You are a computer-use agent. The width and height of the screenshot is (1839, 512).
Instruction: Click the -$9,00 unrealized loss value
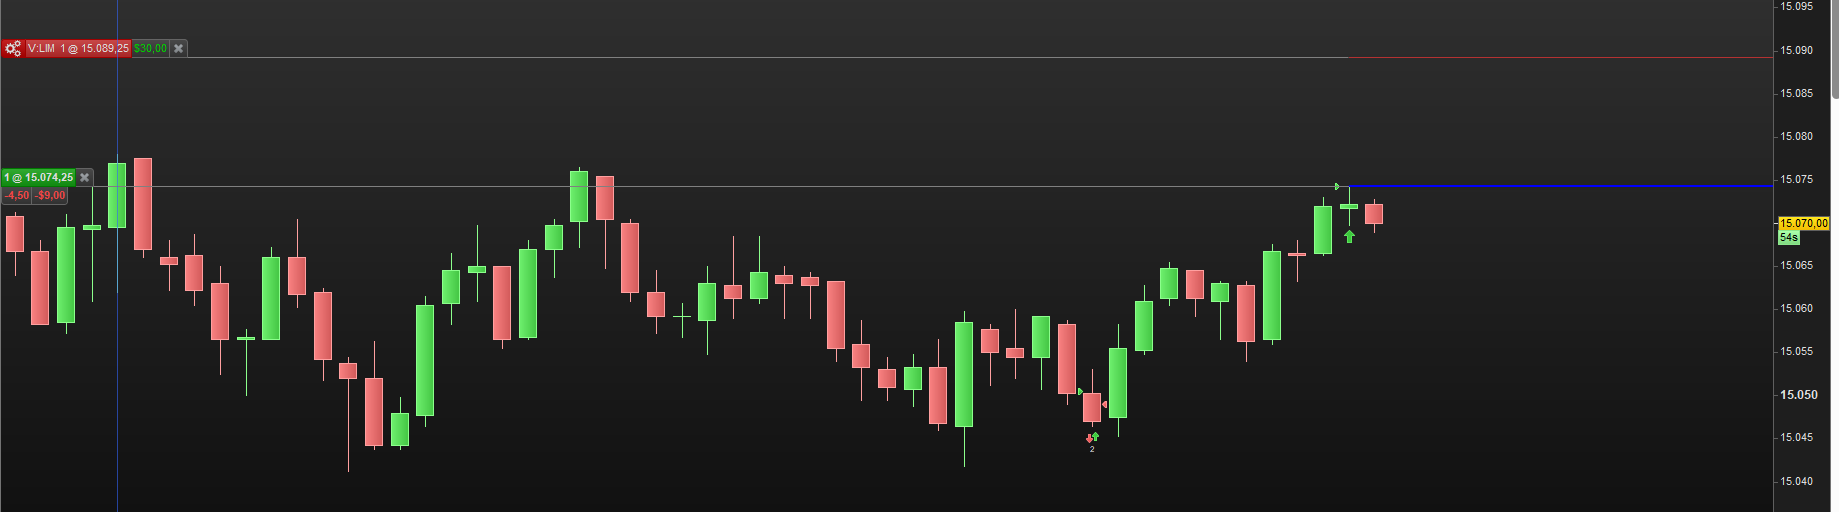[x=50, y=196]
